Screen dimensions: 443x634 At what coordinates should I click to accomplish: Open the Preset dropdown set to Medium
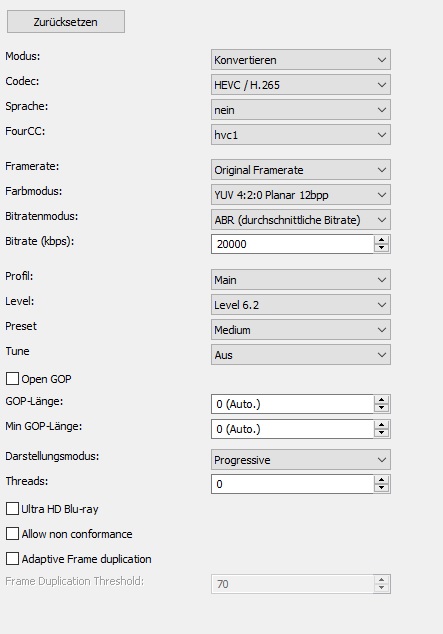pos(301,330)
